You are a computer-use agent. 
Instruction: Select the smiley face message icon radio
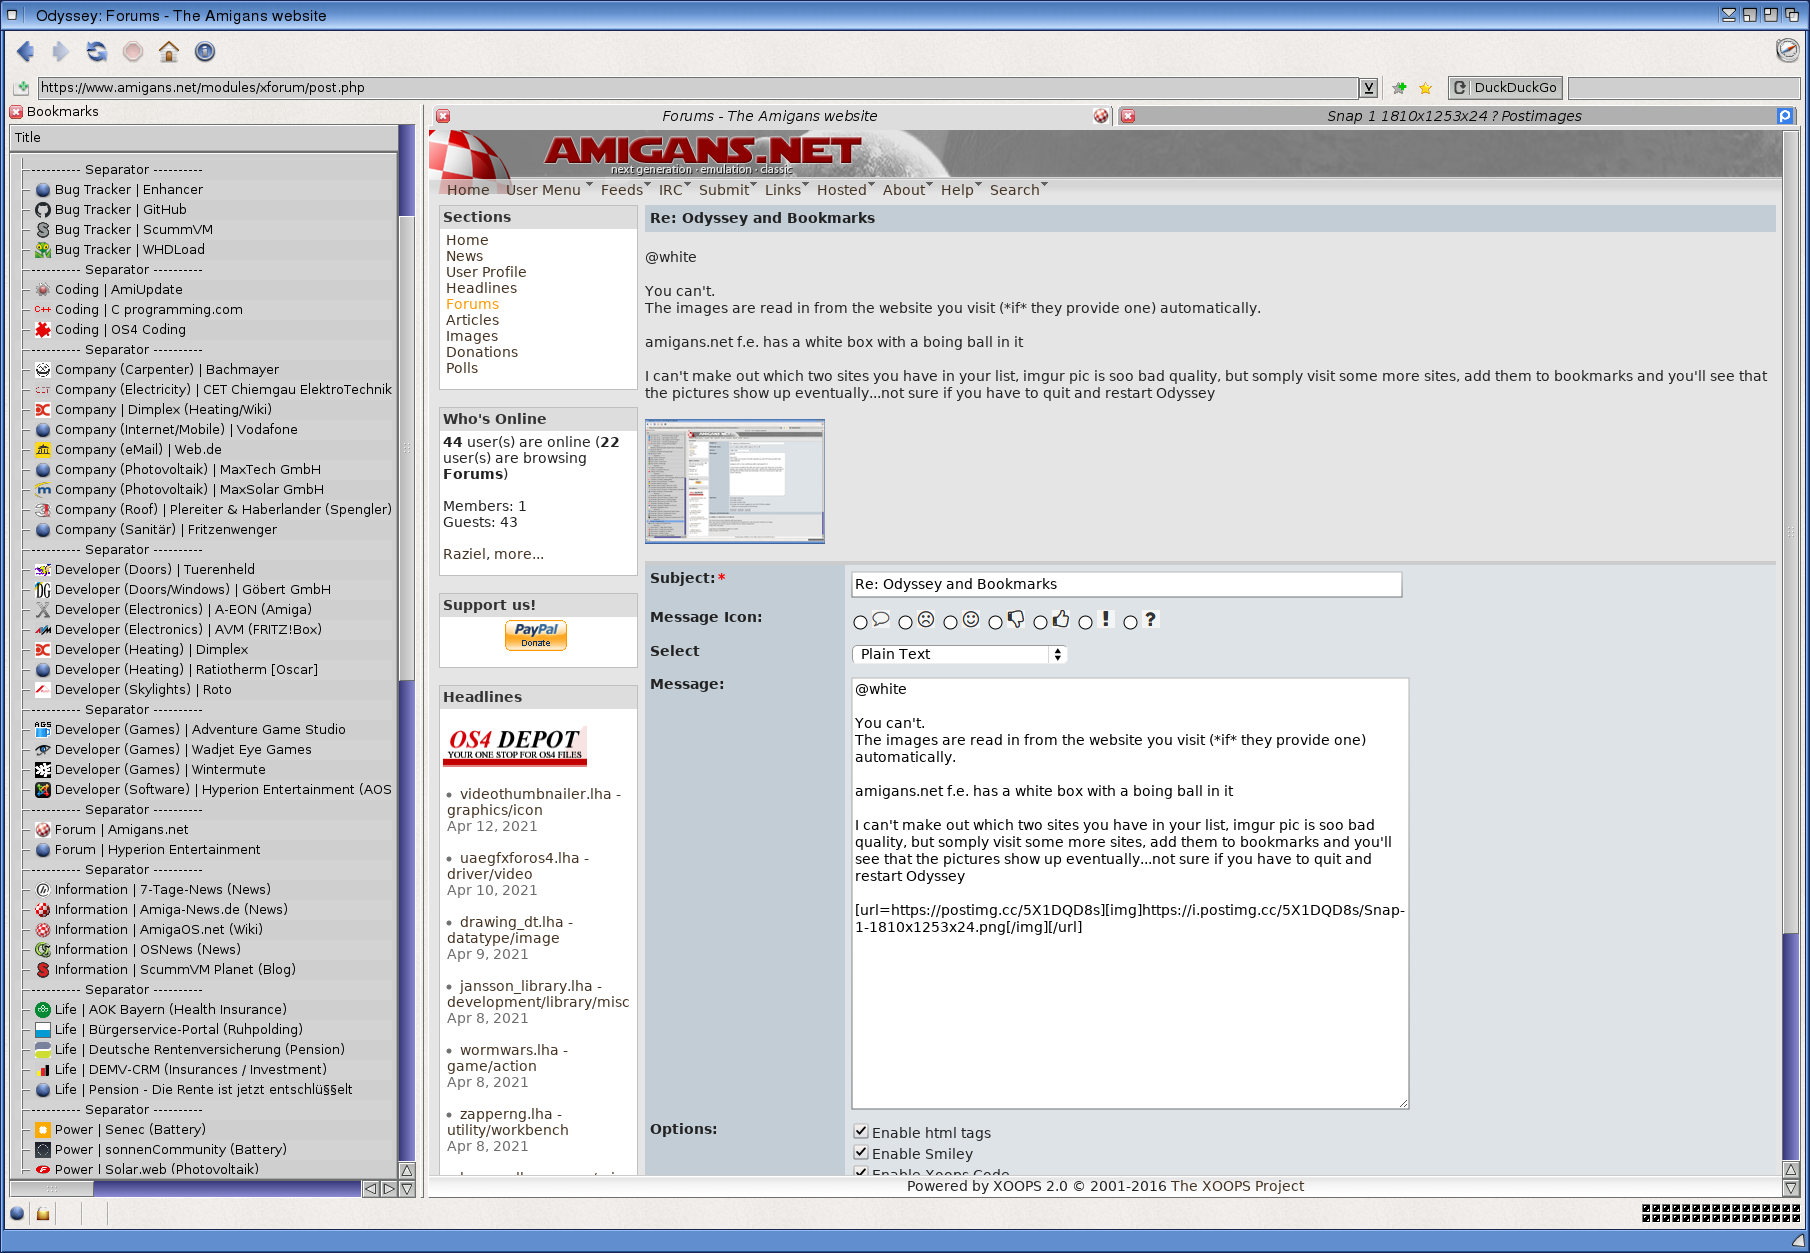(x=950, y=622)
